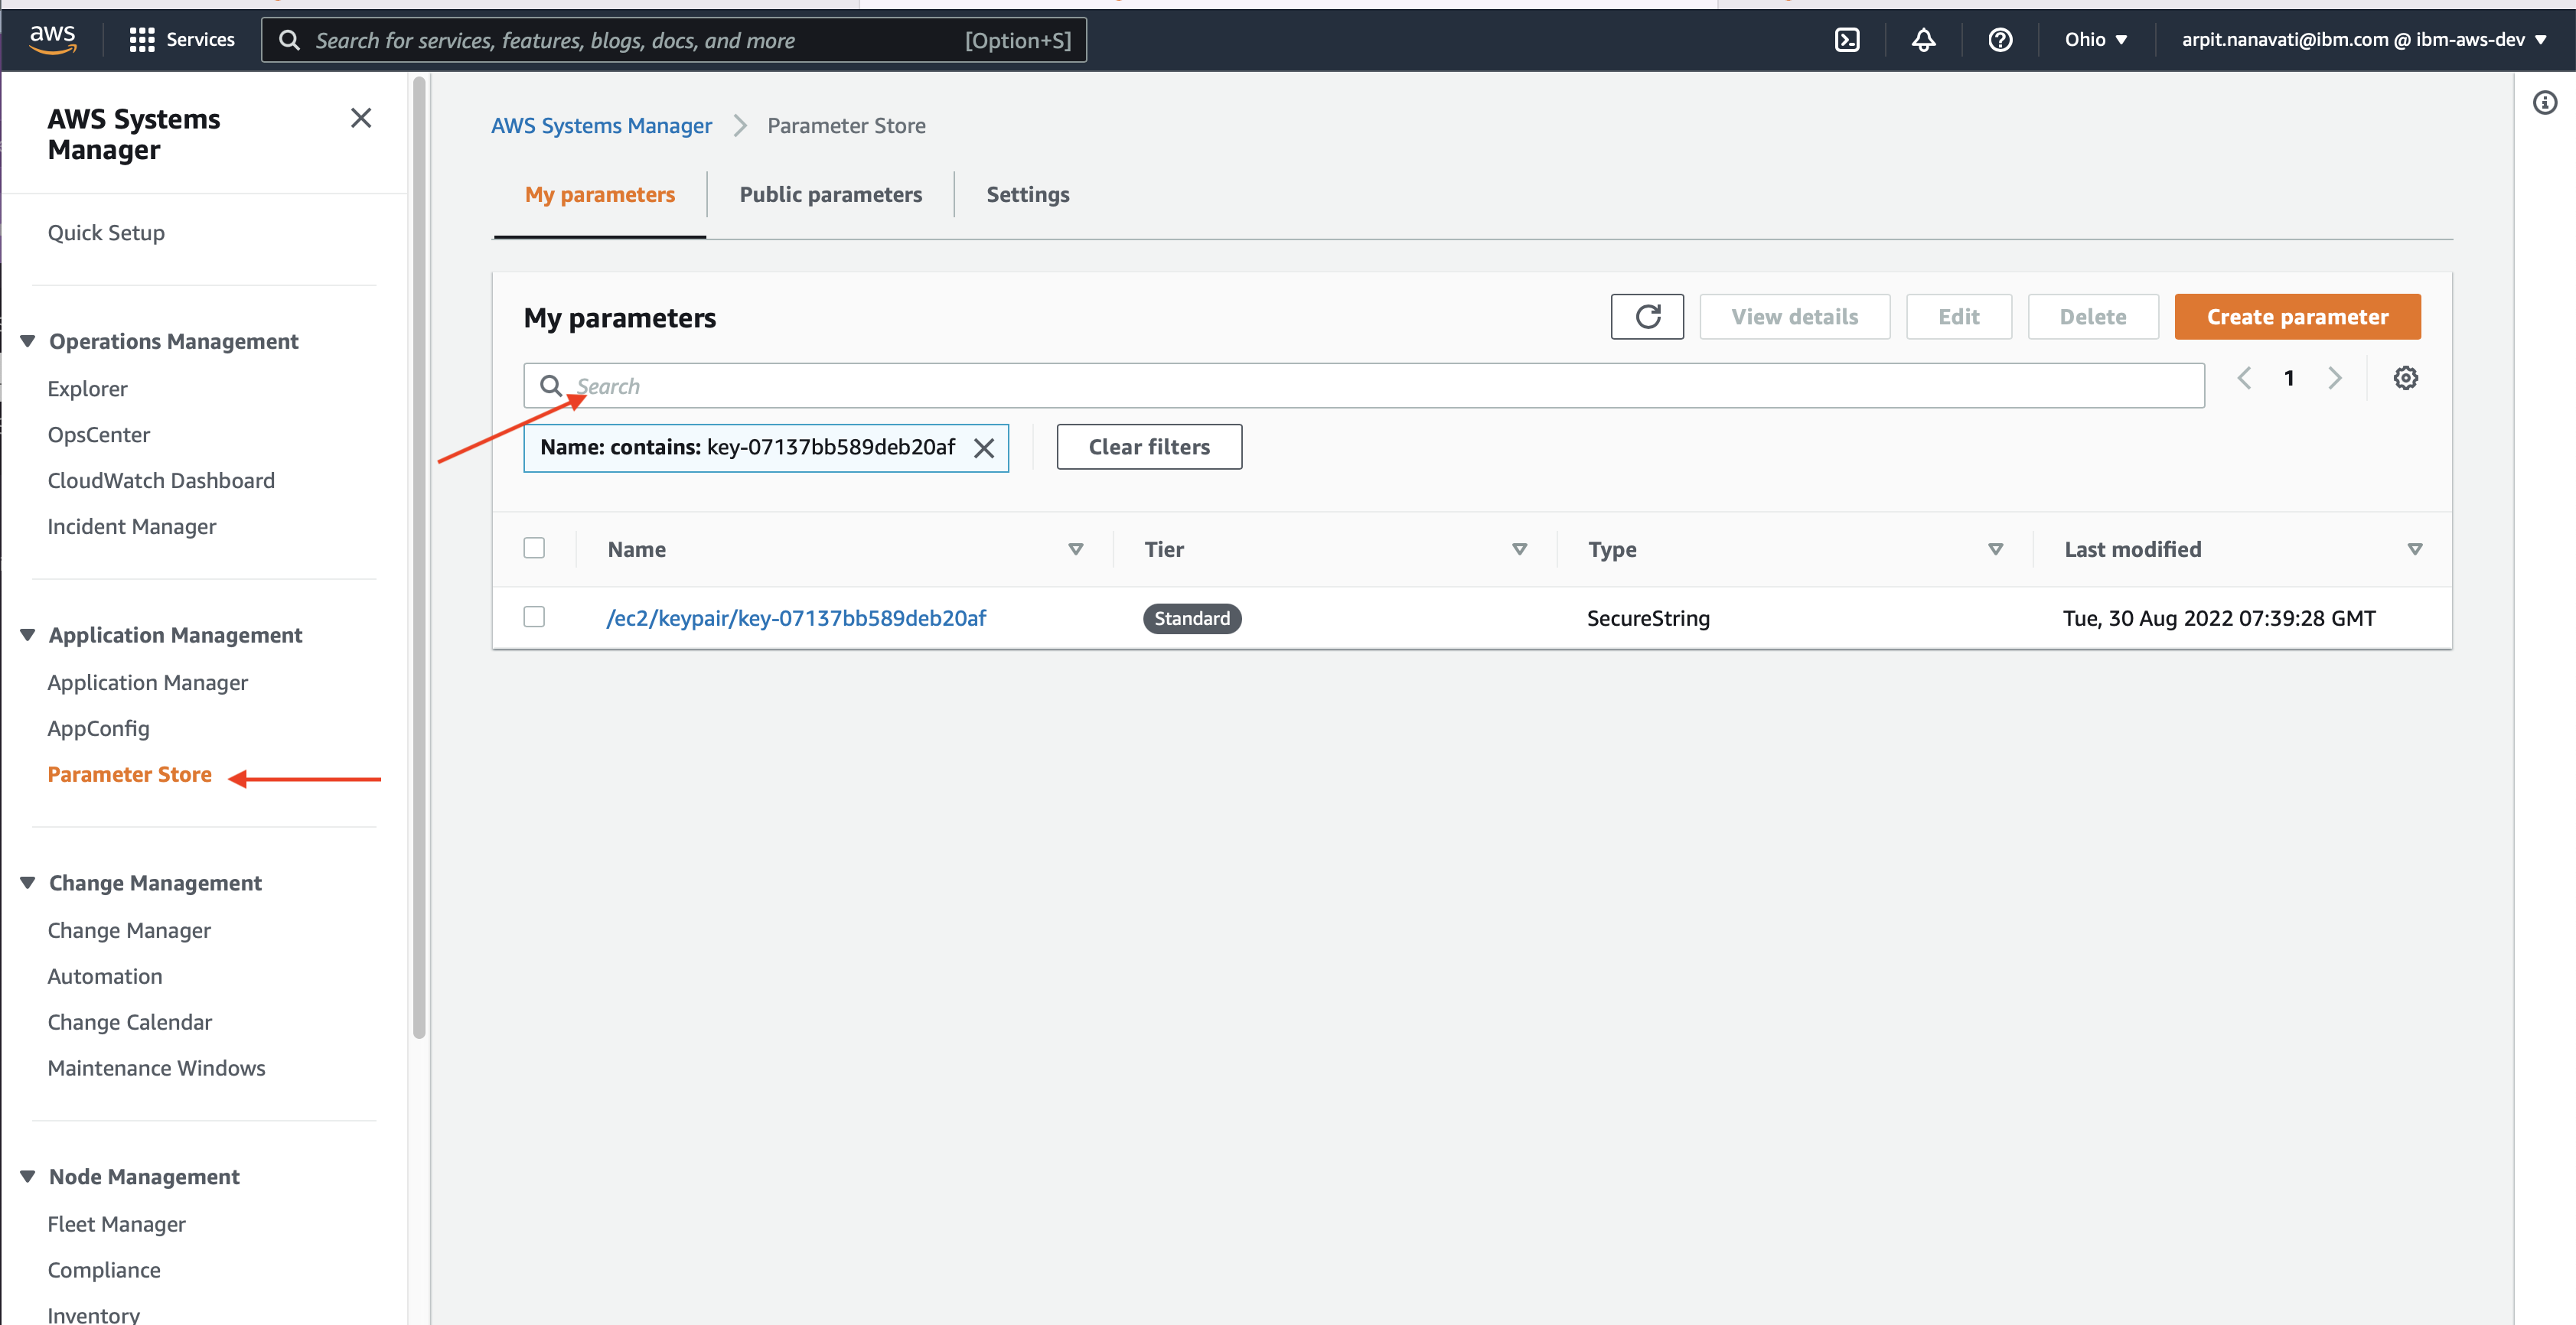Open Maintenance Windows in the sidebar
This screenshot has width=2576, height=1325.
pos(156,1068)
